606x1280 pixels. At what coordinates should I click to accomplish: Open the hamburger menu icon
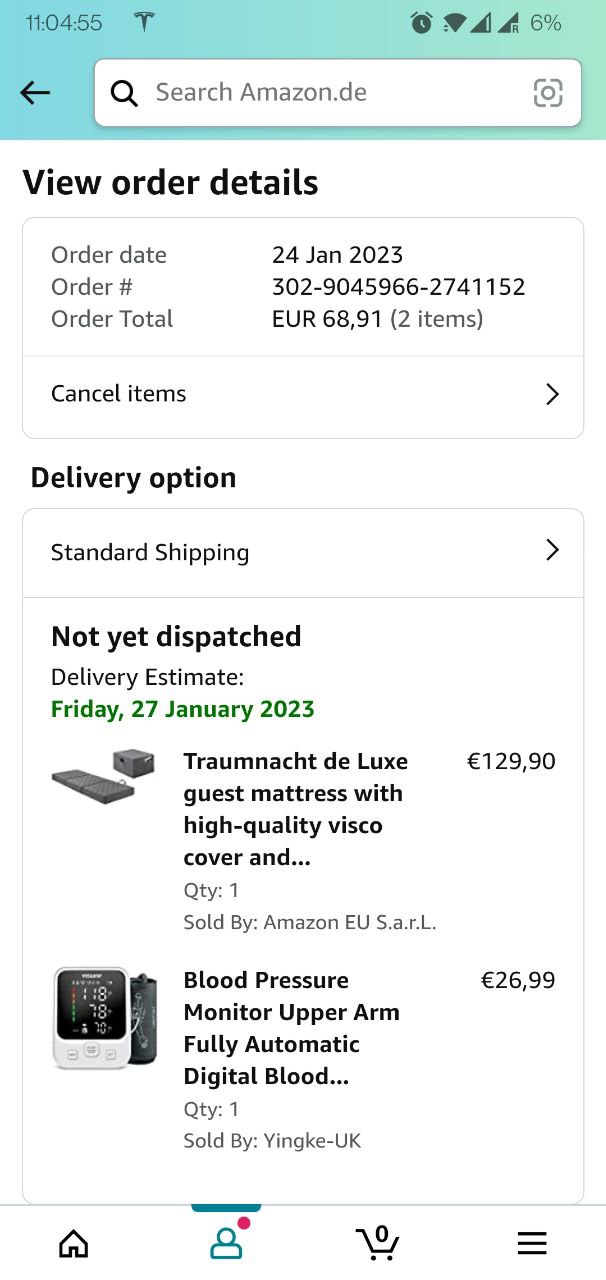pyautogui.click(x=532, y=1243)
